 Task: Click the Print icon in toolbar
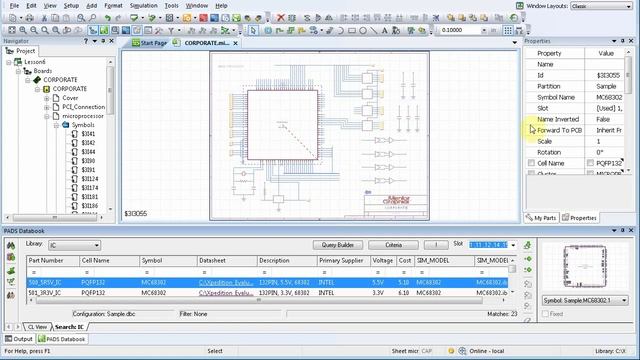tap(29, 18)
